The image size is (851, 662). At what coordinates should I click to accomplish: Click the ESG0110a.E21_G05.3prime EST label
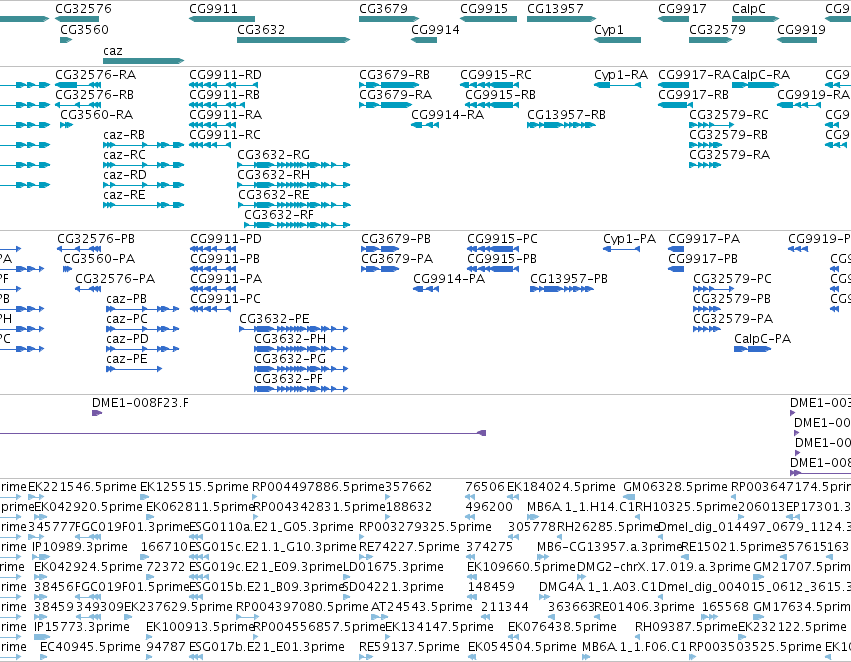(271, 527)
